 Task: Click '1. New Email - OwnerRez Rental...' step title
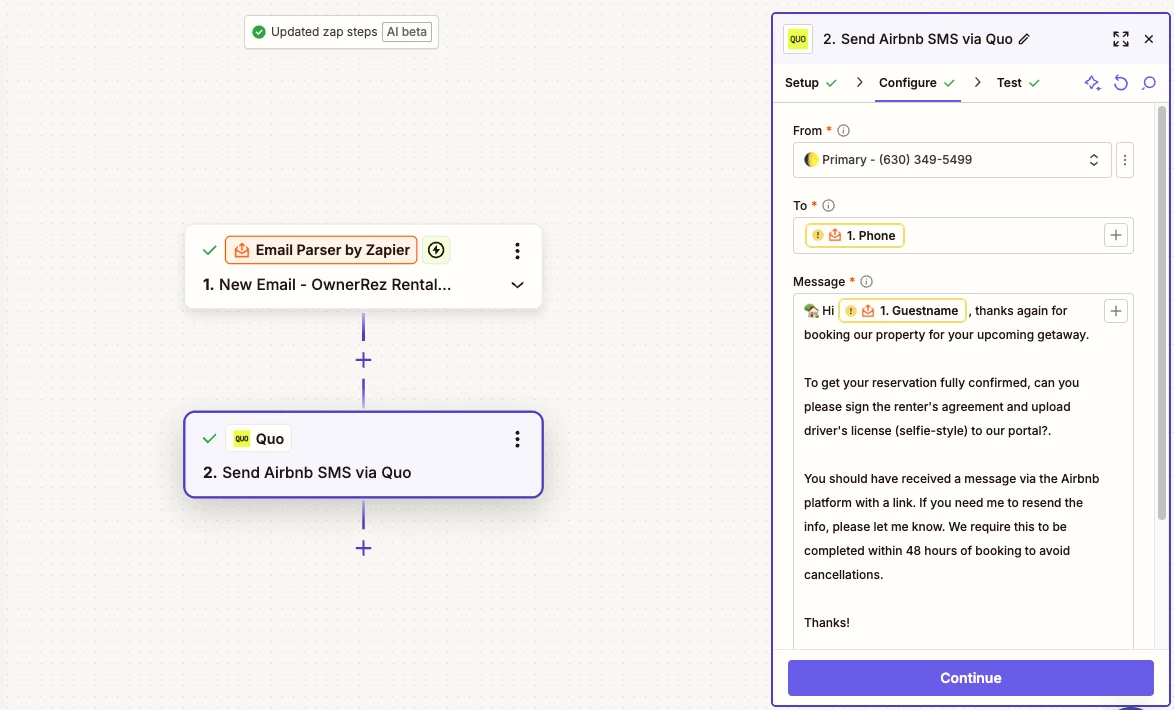[327, 285]
